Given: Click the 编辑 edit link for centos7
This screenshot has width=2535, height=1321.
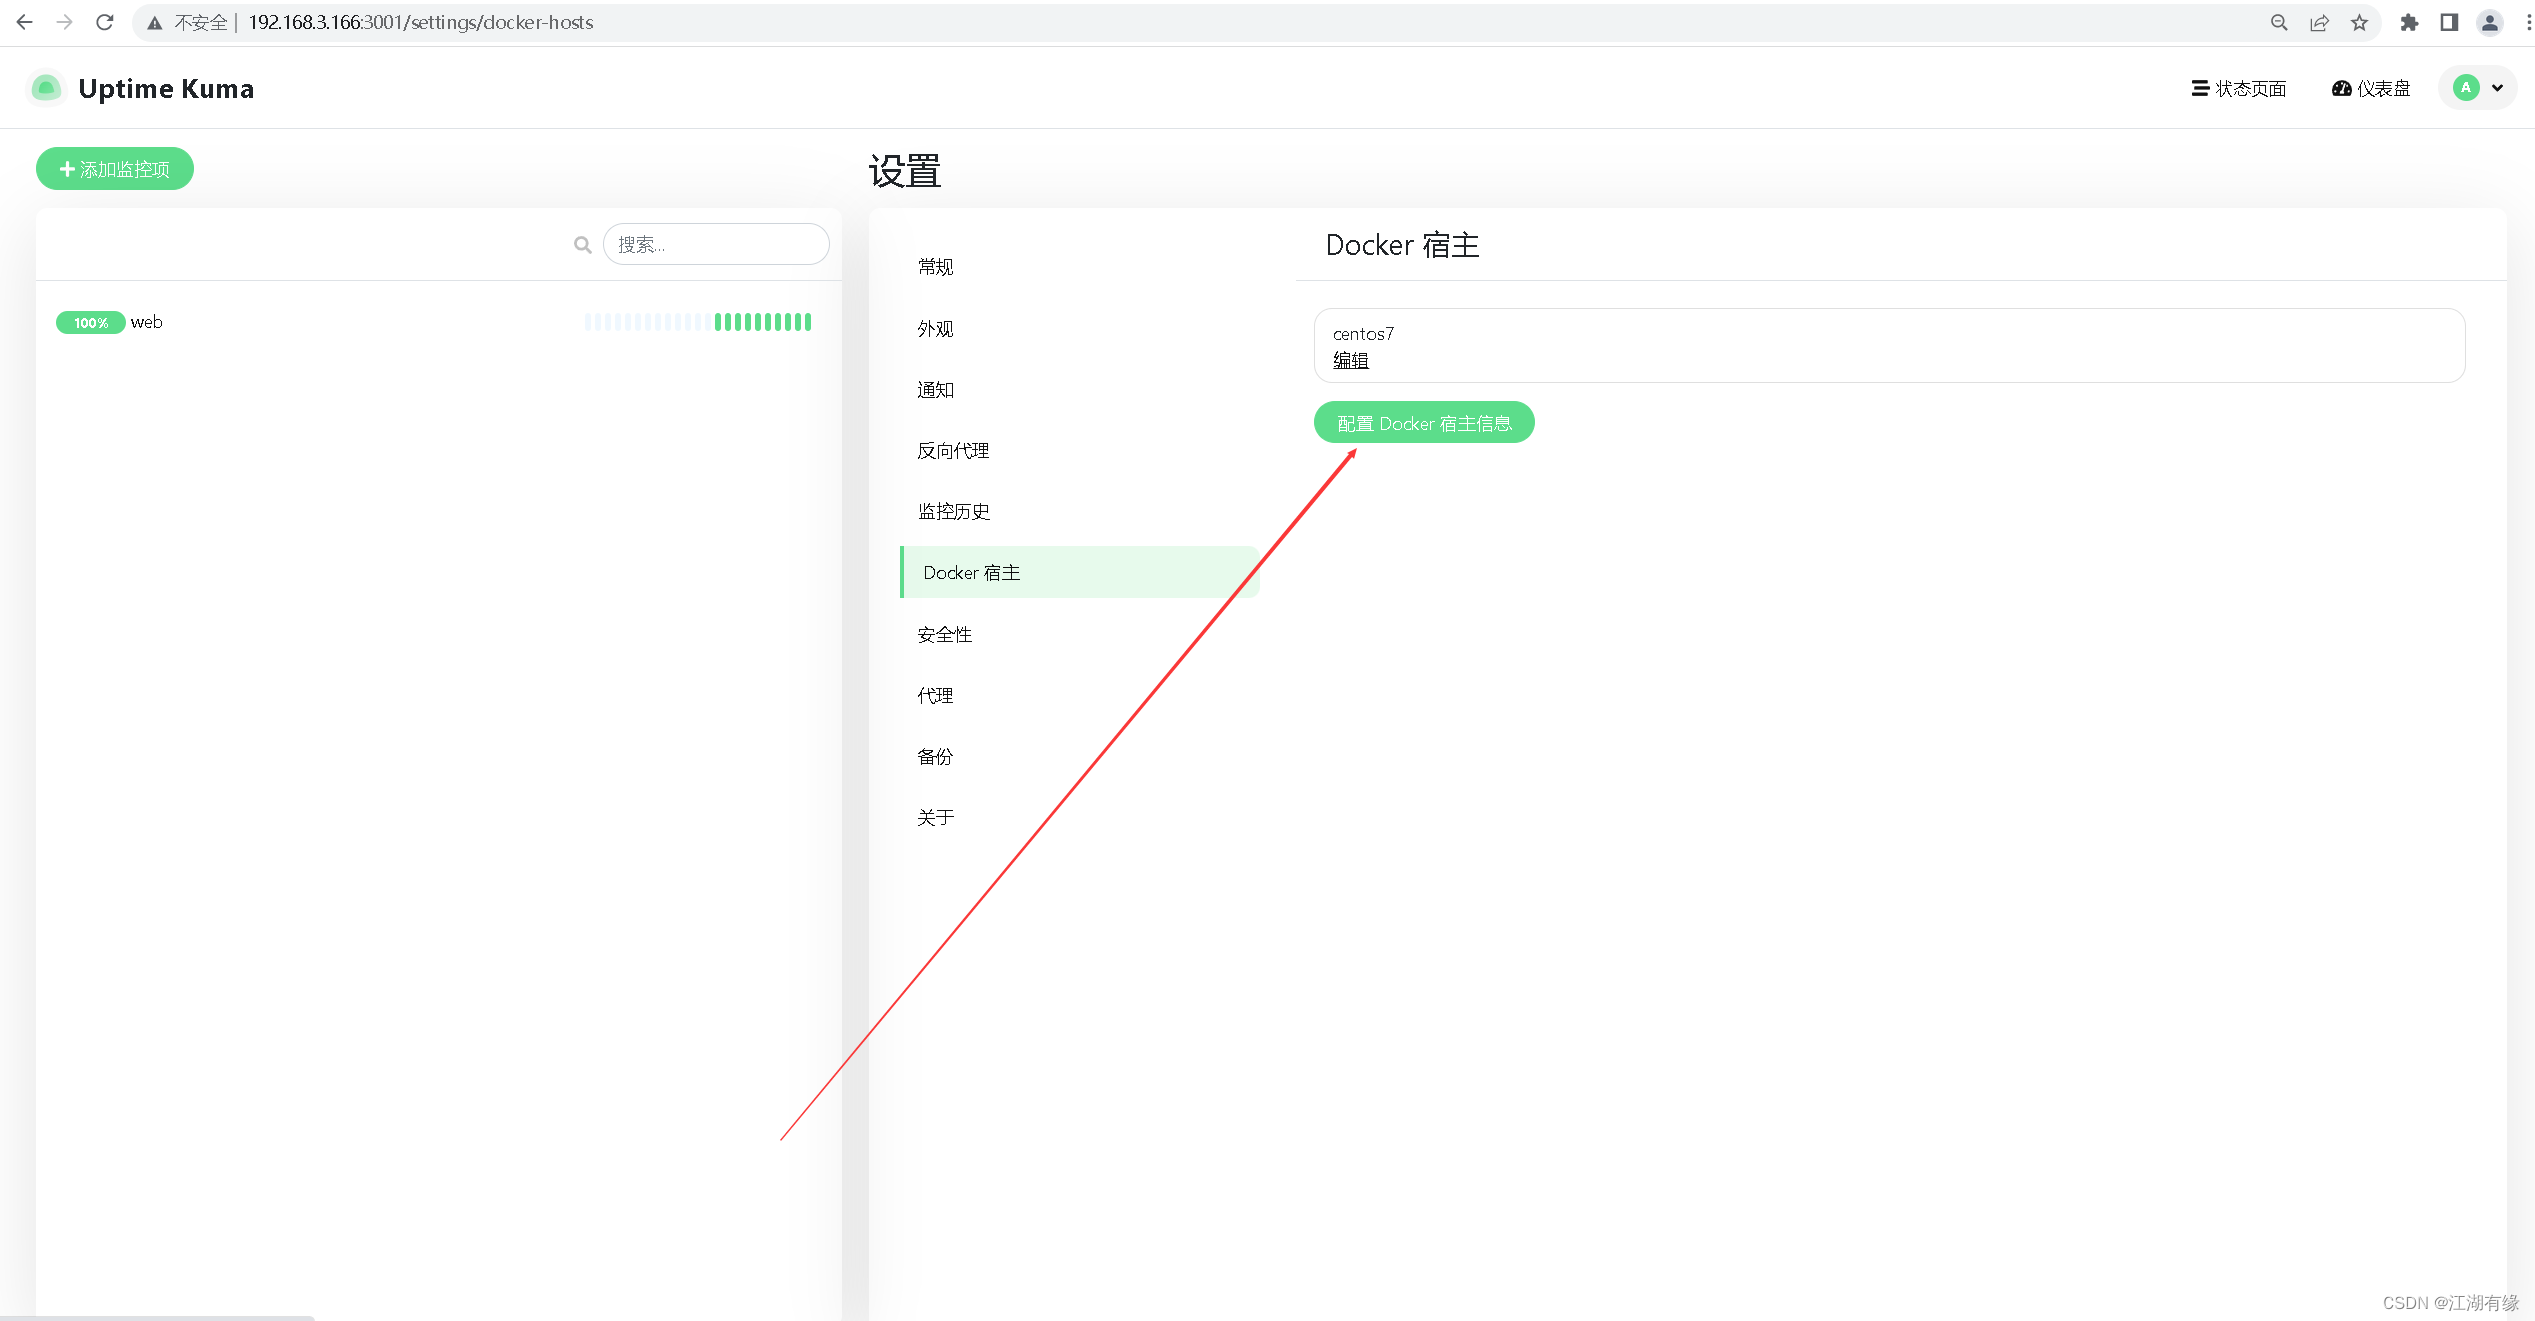Looking at the screenshot, I should tap(1350, 360).
